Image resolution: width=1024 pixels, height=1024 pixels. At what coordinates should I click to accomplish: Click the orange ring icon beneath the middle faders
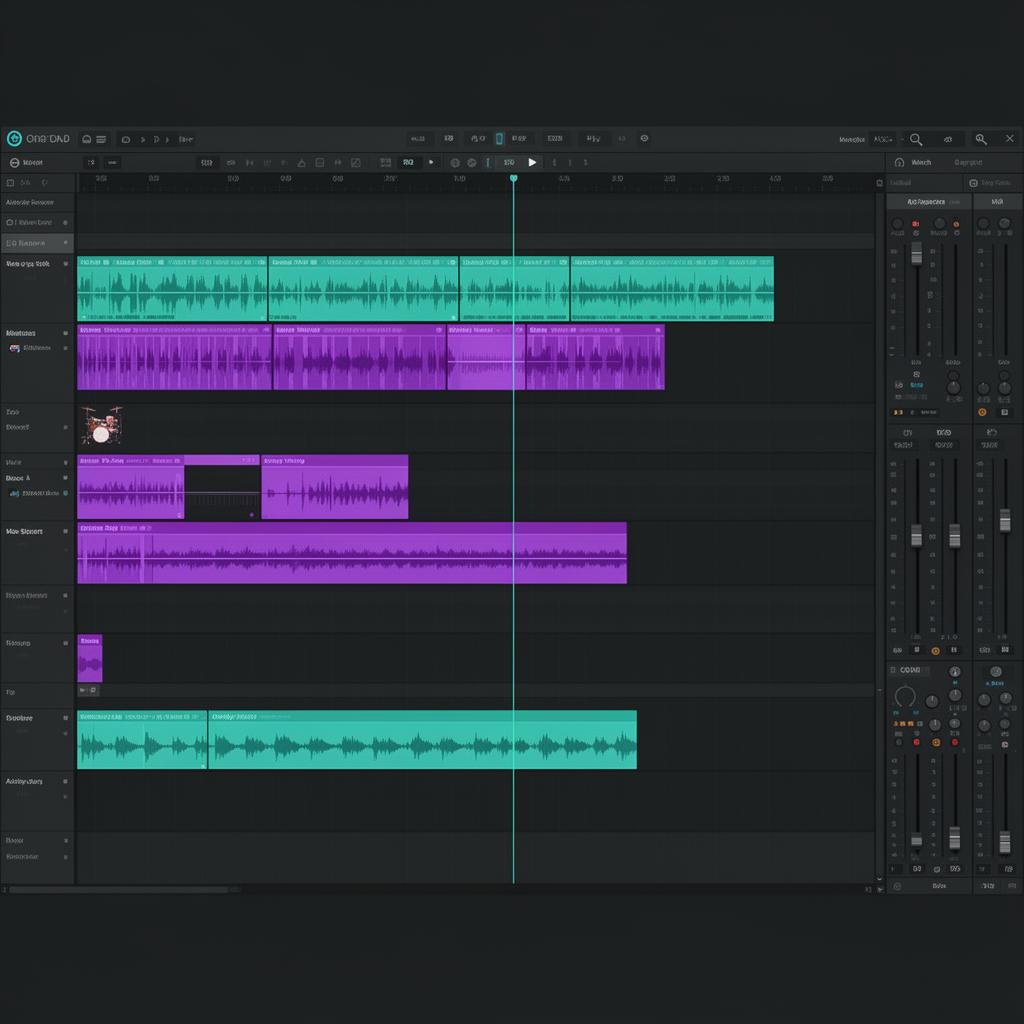(935, 650)
